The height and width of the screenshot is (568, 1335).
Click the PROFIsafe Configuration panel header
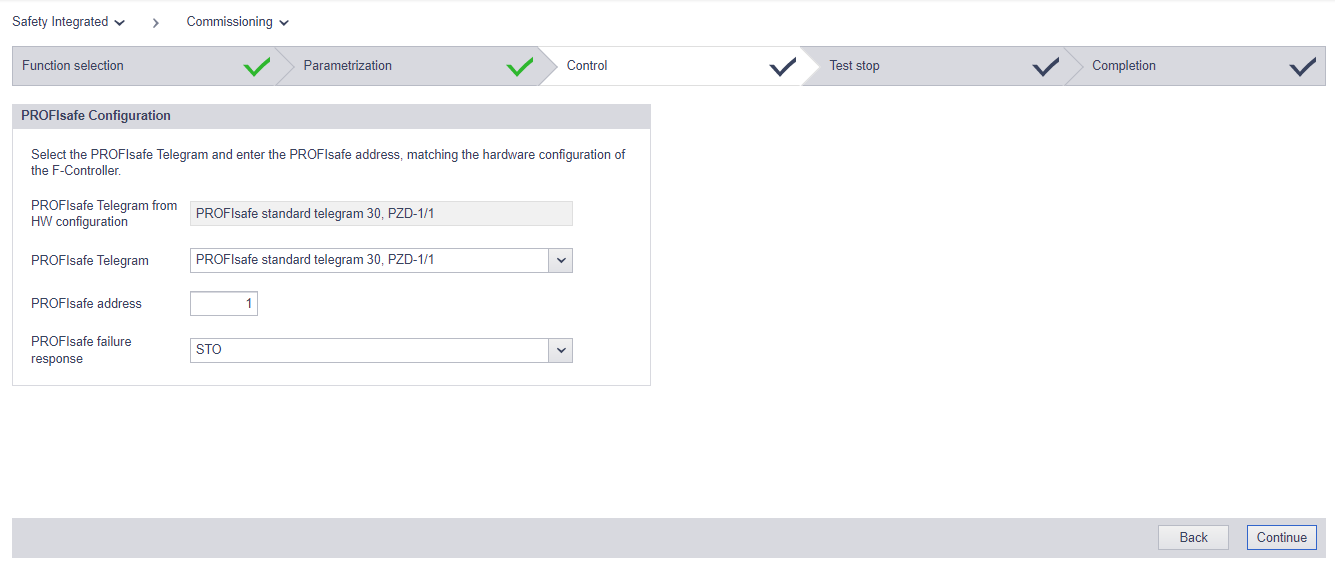pyautogui.click(x=331, y=116)
